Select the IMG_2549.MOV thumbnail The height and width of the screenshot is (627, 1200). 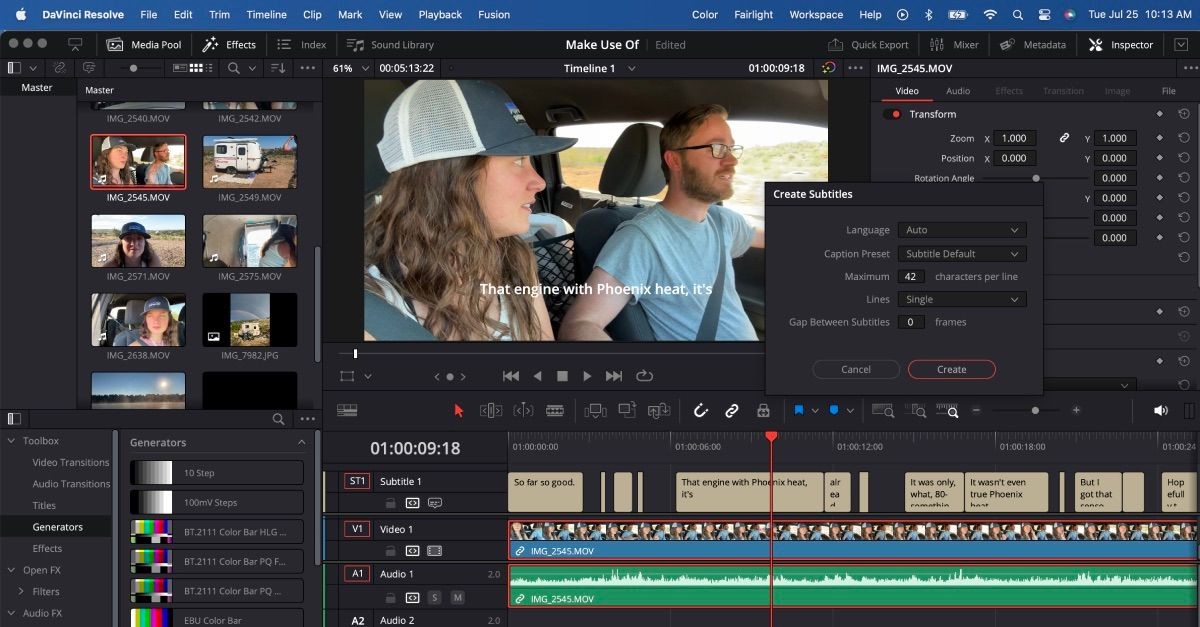pos(250,161)
